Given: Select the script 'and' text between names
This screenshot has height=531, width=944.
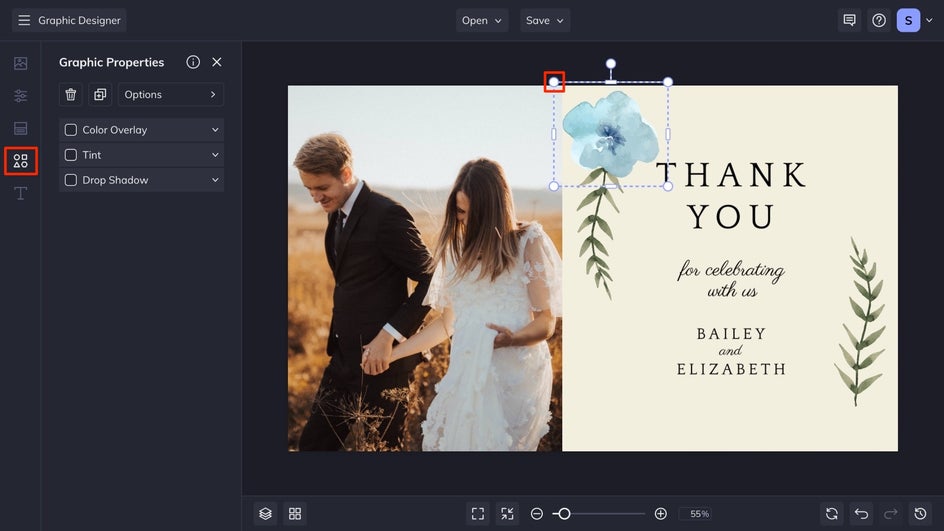Looking at the screenshot, I should point(730,351).
